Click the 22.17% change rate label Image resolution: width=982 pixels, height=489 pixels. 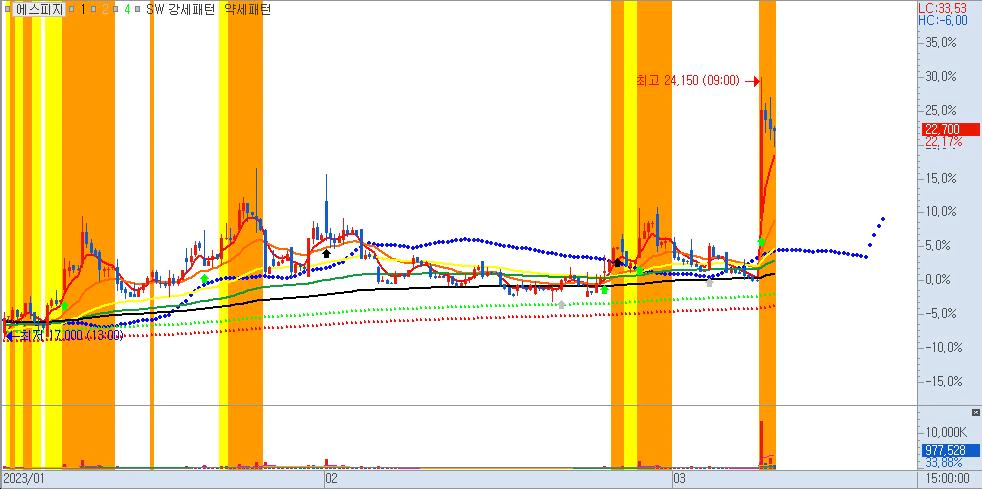click(944, 142)
